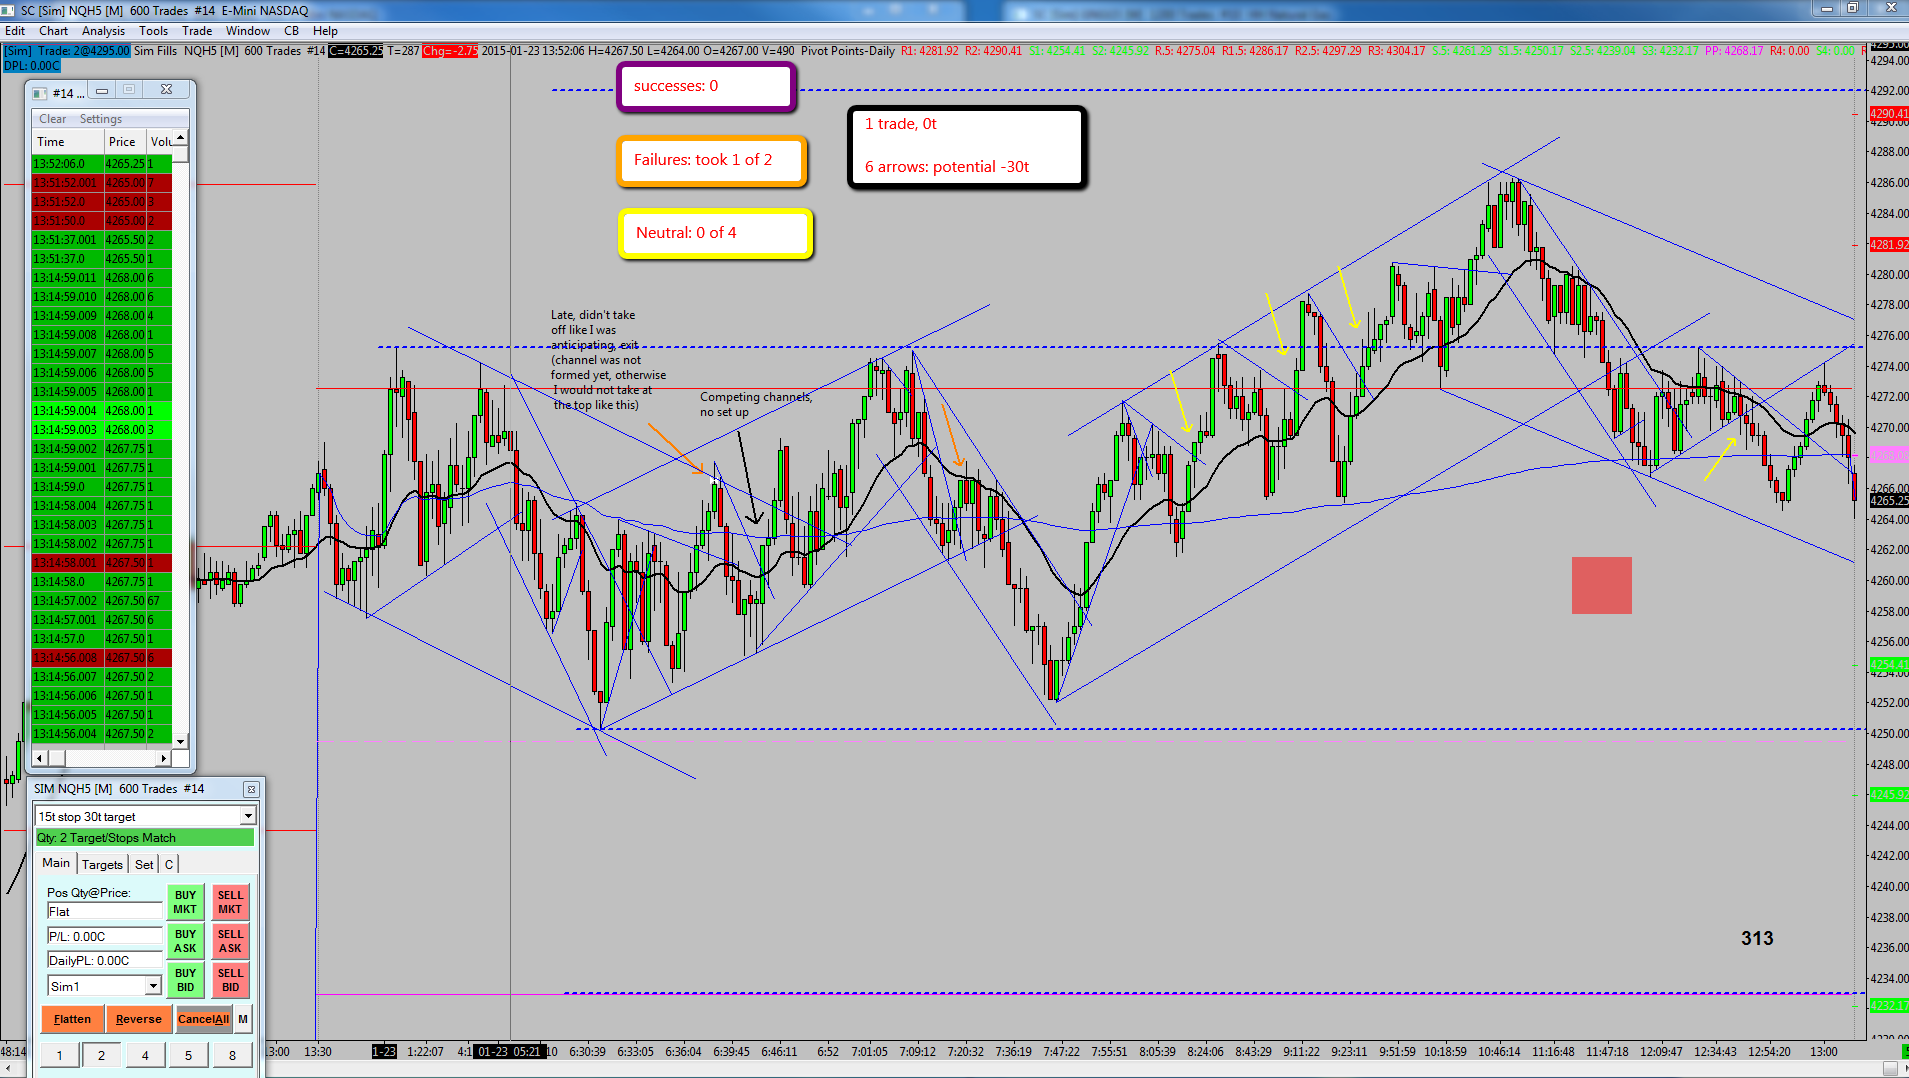This screenshot has height=1078, width=1909.
Task: Select quantity 2 button
Action: click(x=101, y=1055)
